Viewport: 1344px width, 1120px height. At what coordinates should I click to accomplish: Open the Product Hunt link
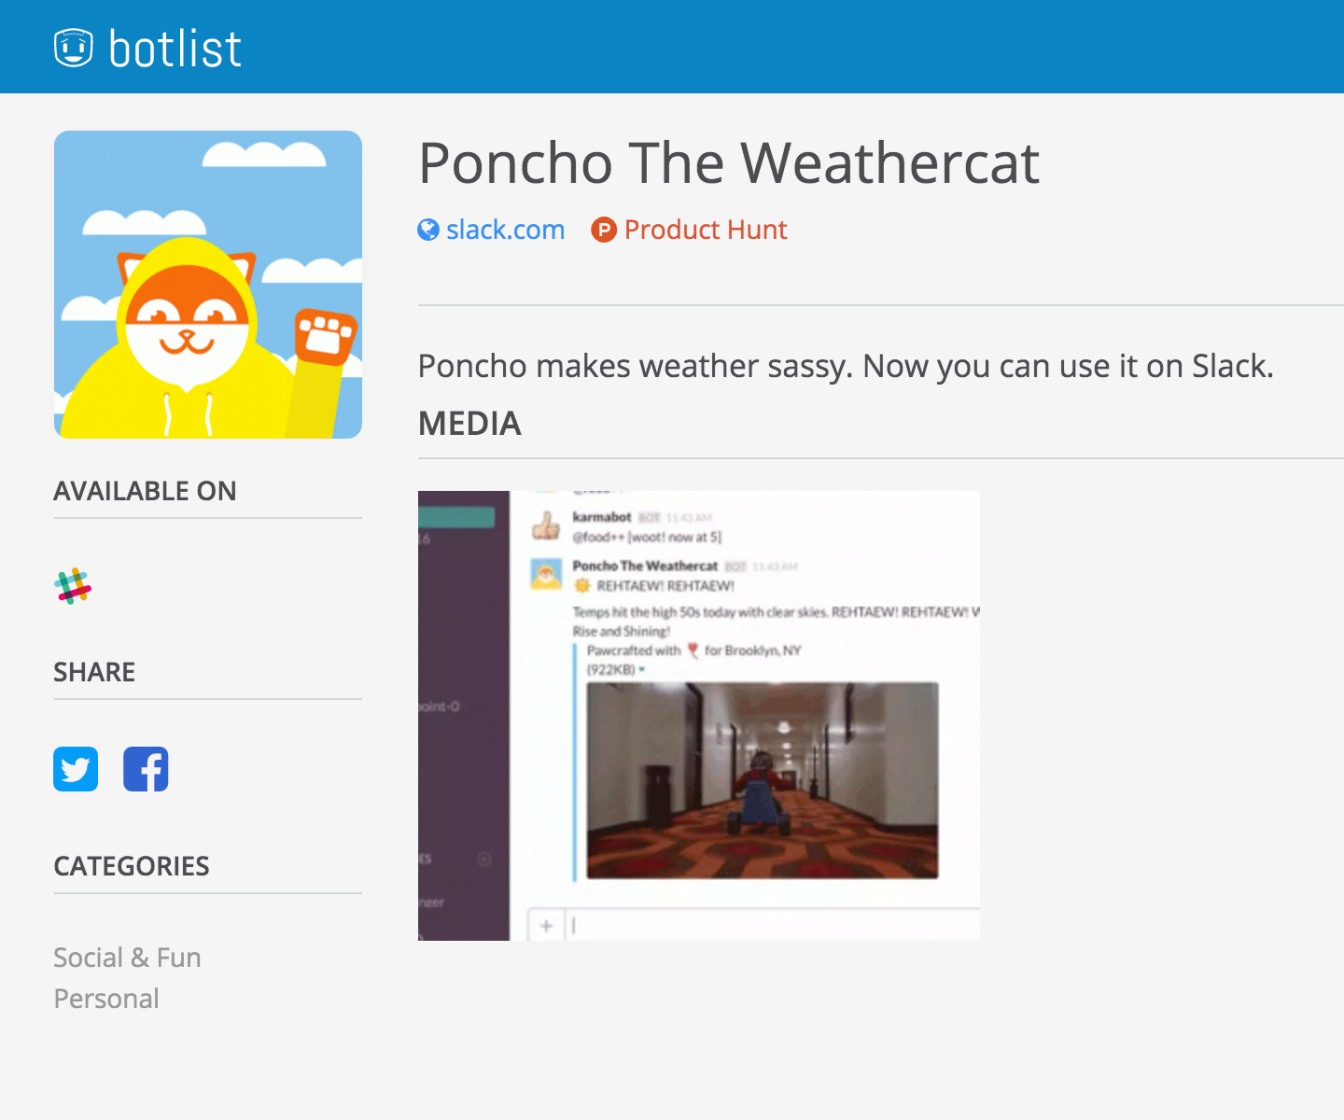tap(705, 230)
